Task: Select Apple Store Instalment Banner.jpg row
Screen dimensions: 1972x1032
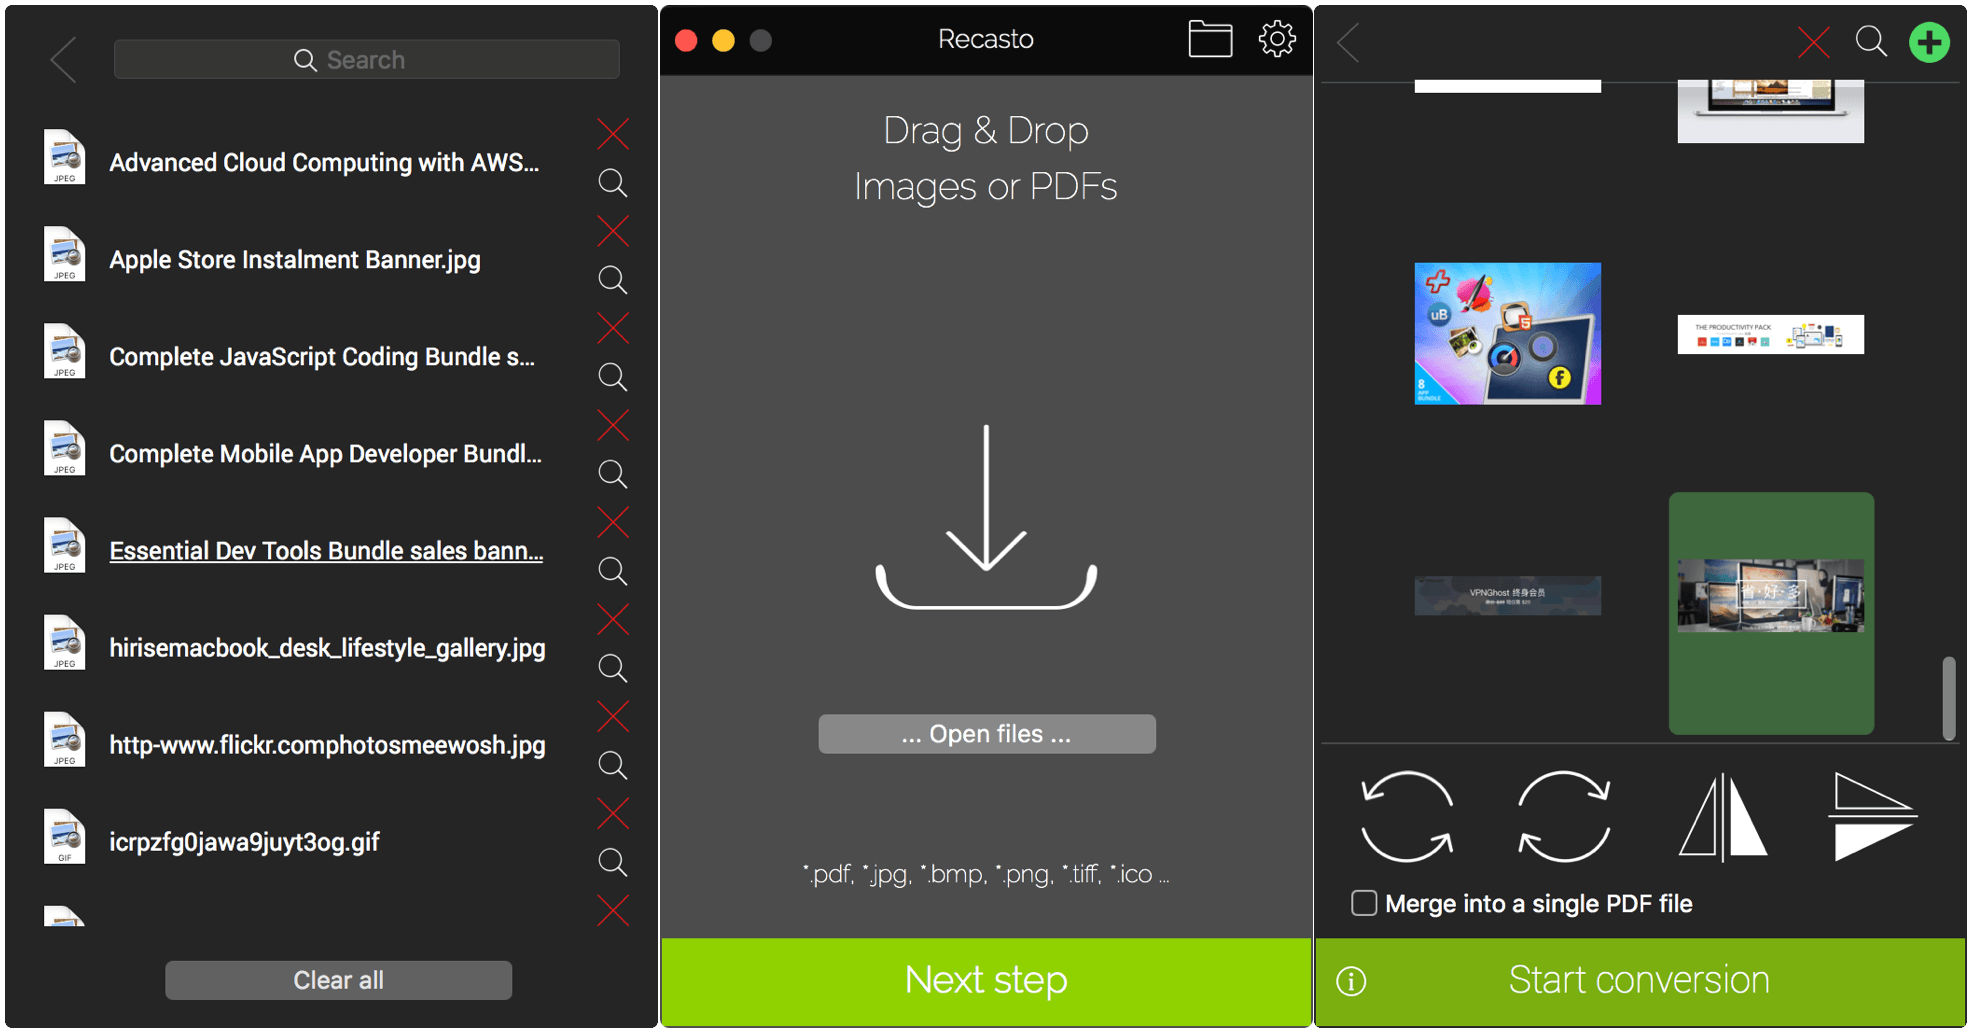Action: pyautogui.click(x=295, y=259)
